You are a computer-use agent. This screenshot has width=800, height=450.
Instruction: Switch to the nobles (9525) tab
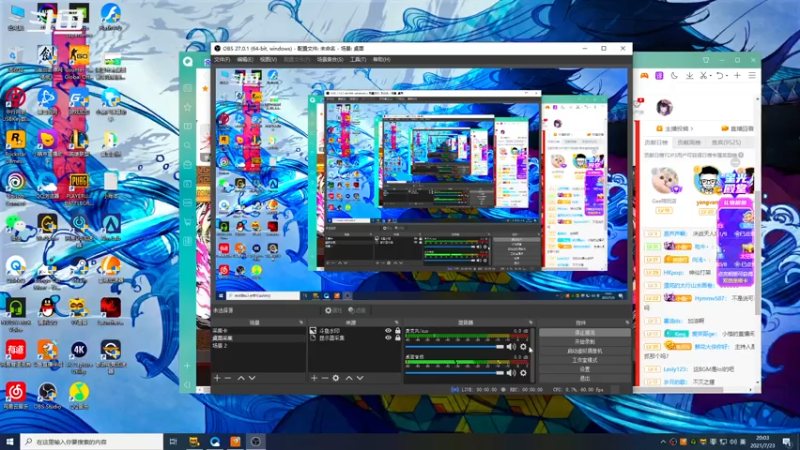(x=726, y=142)
